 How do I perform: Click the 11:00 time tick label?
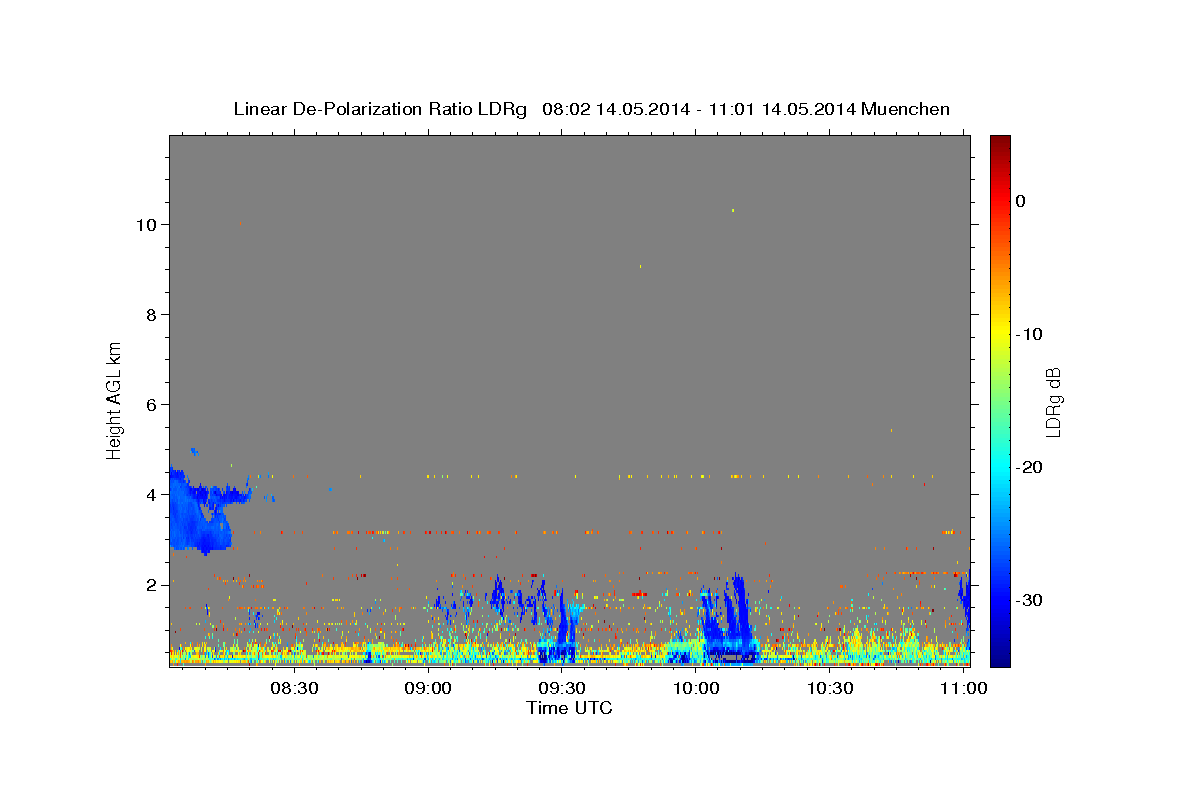(963, 688)
